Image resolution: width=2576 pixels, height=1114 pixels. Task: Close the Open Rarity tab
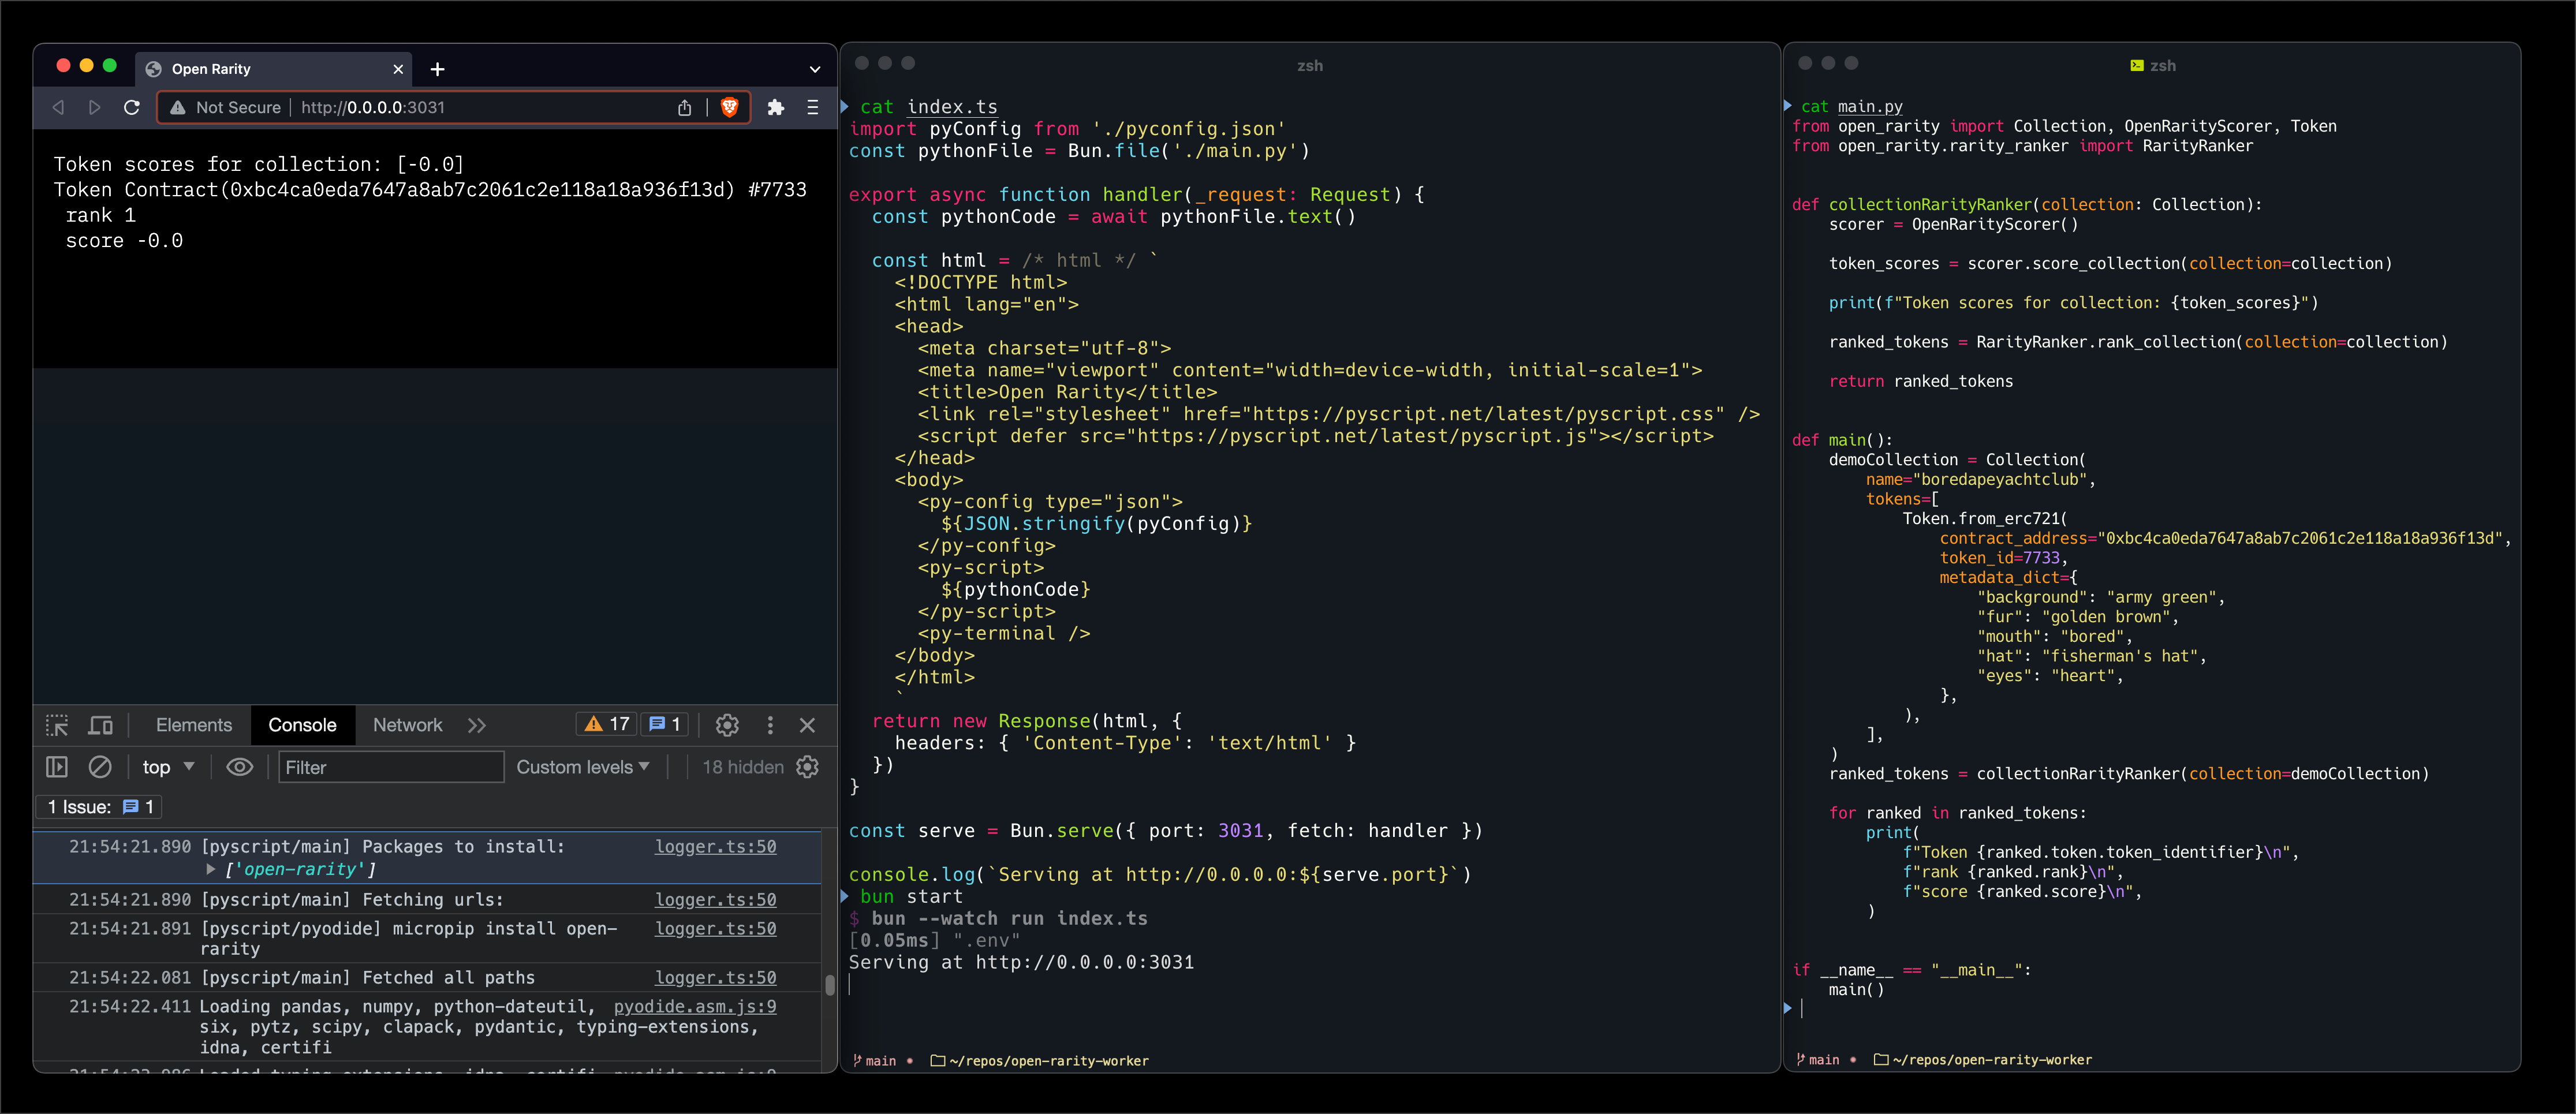tap(398, 69)
